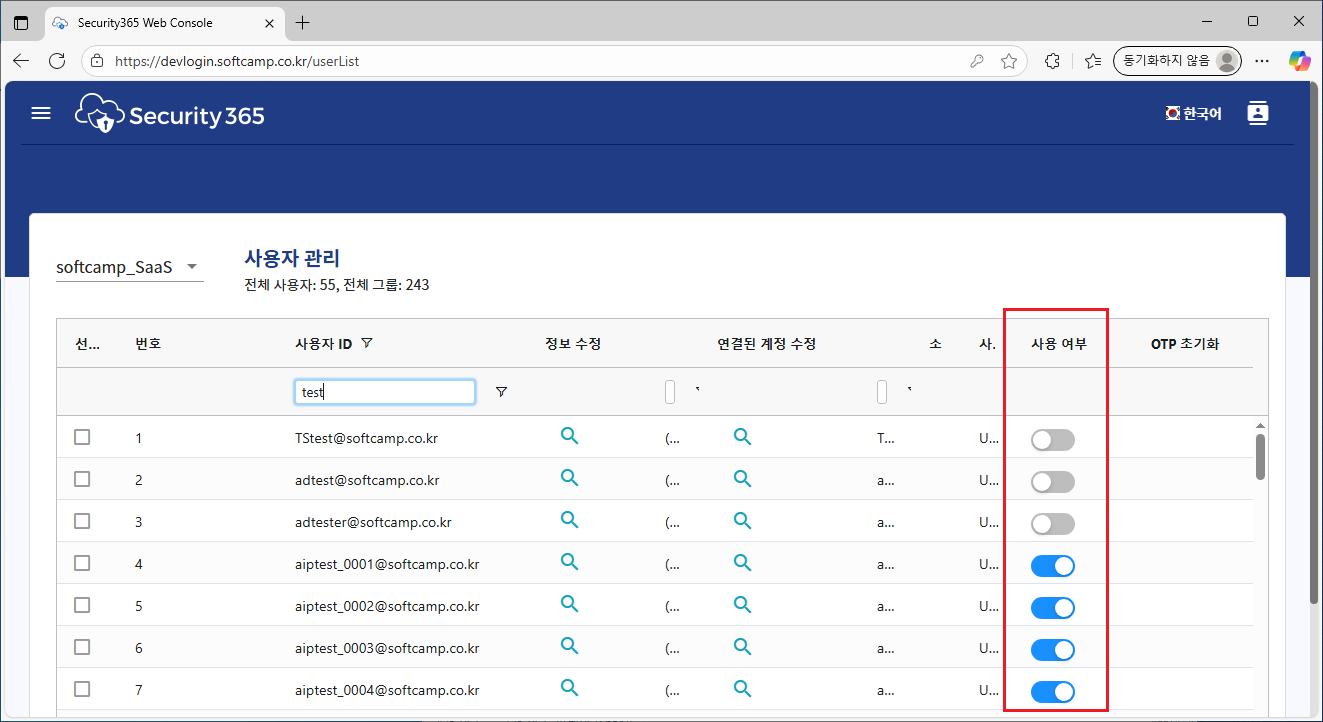The width and height of the screenshot is (1323, 722).
Task: Open the hamburger navigation menu
Action: pos(41,114)
